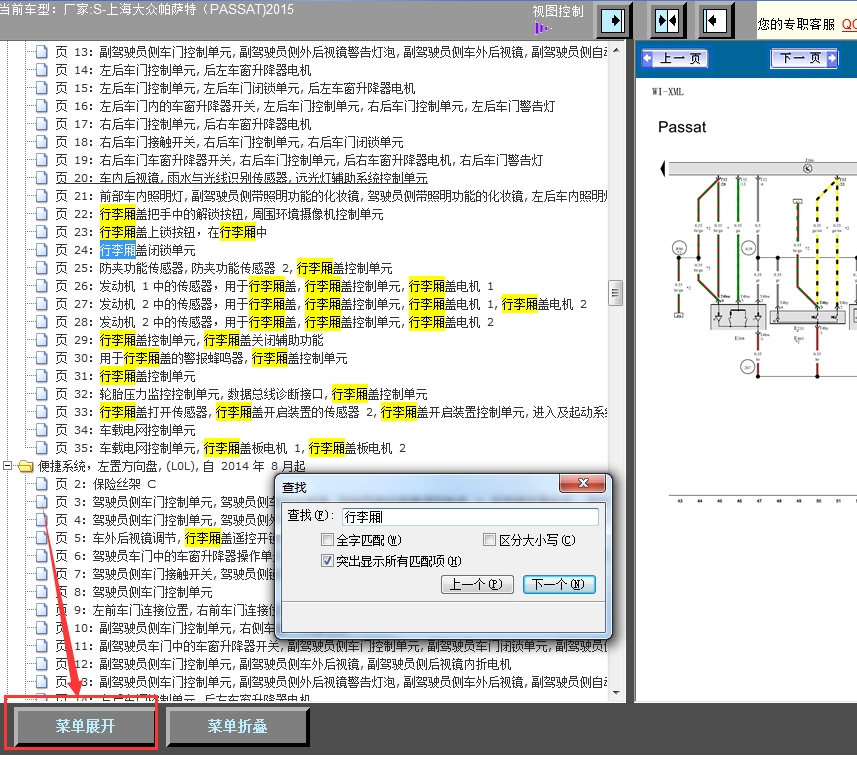Screen dimensions: 857x761
Task: Click the page icon for 页 2 保险丝架 C
Action: click(41, 484)
